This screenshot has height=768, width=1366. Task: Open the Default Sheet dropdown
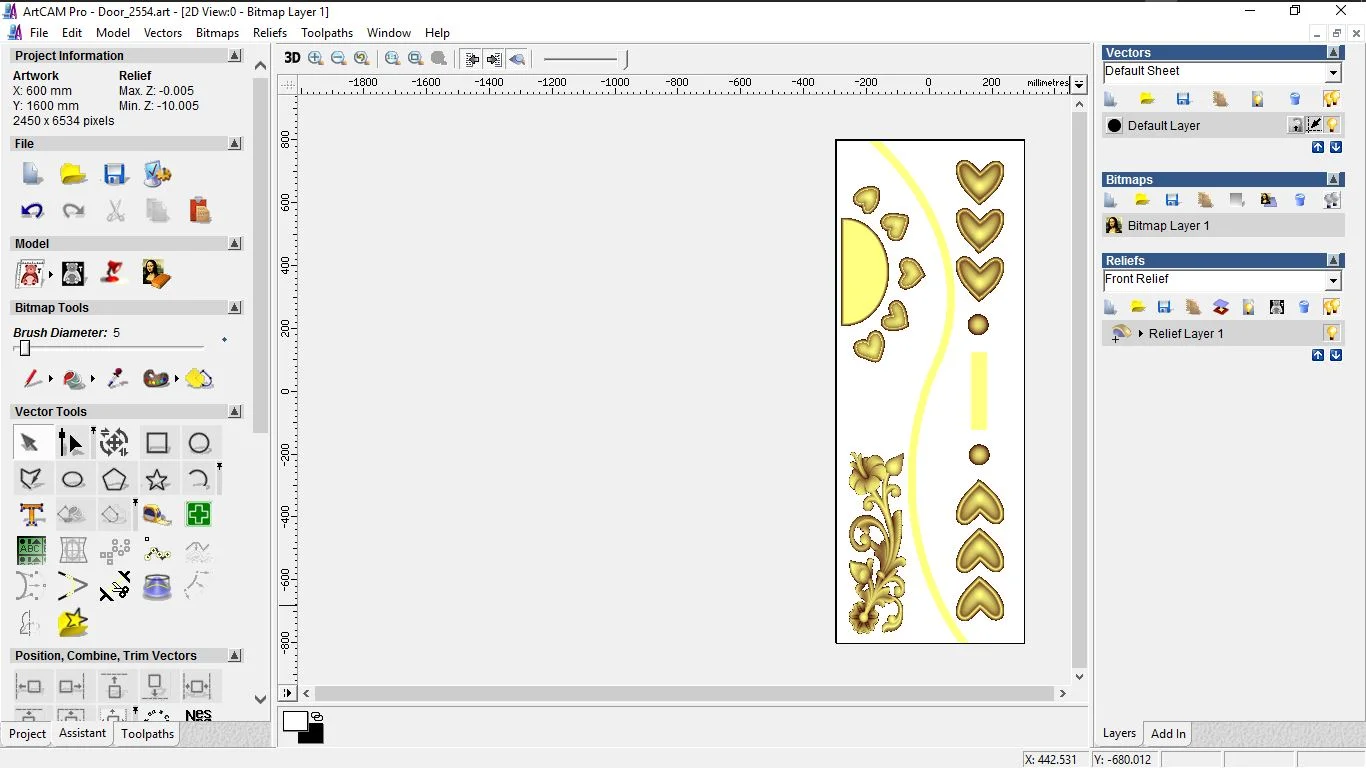coord(1333,72)
